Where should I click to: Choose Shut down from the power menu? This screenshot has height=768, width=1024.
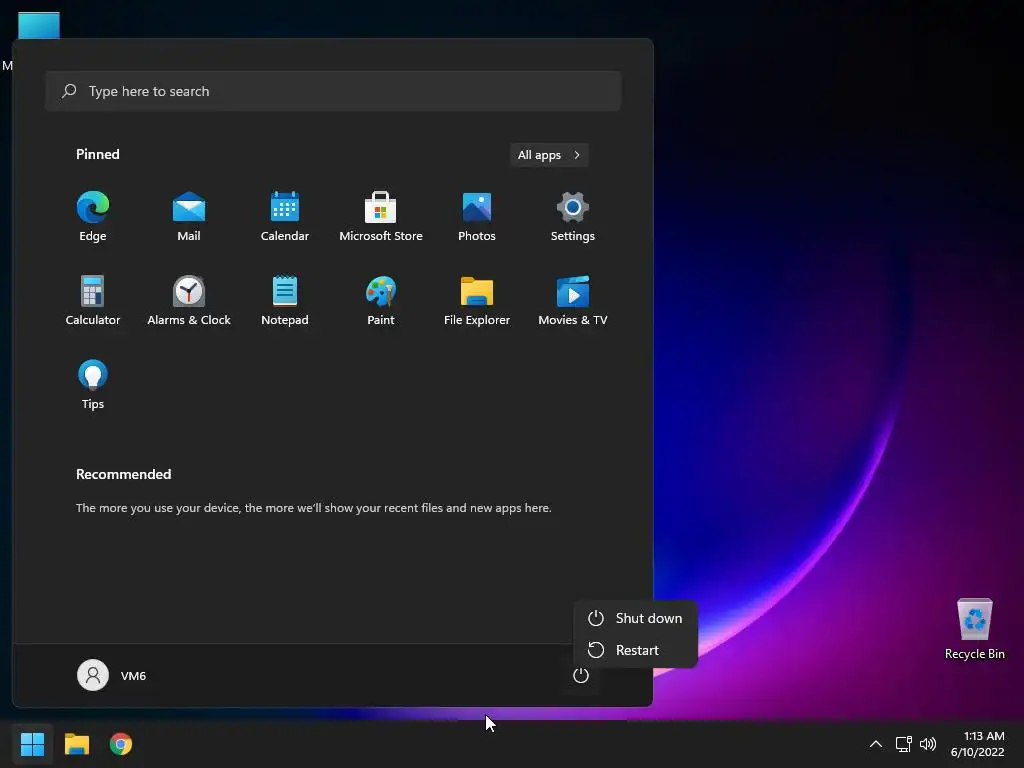(635, 618)
